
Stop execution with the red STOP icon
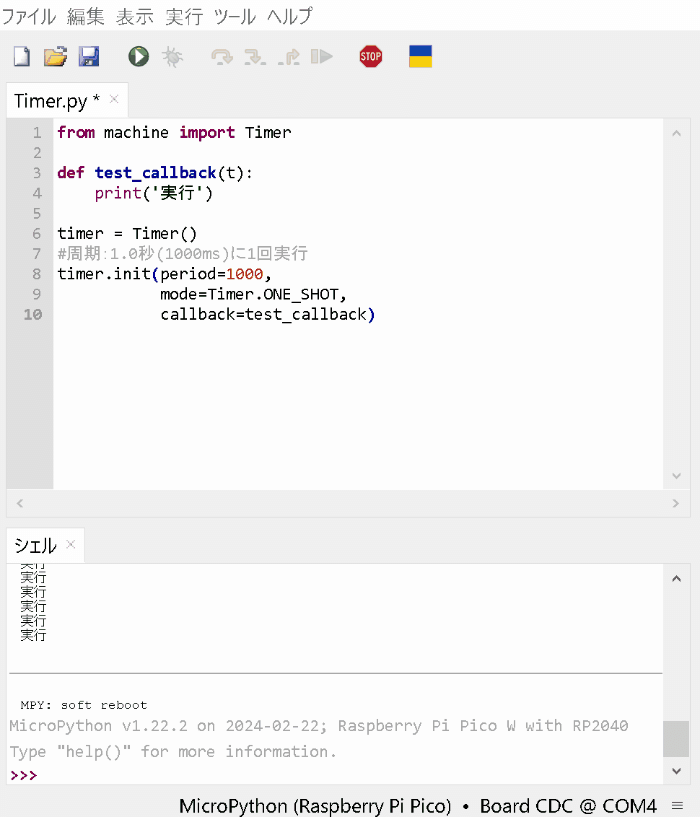[371, 57]
